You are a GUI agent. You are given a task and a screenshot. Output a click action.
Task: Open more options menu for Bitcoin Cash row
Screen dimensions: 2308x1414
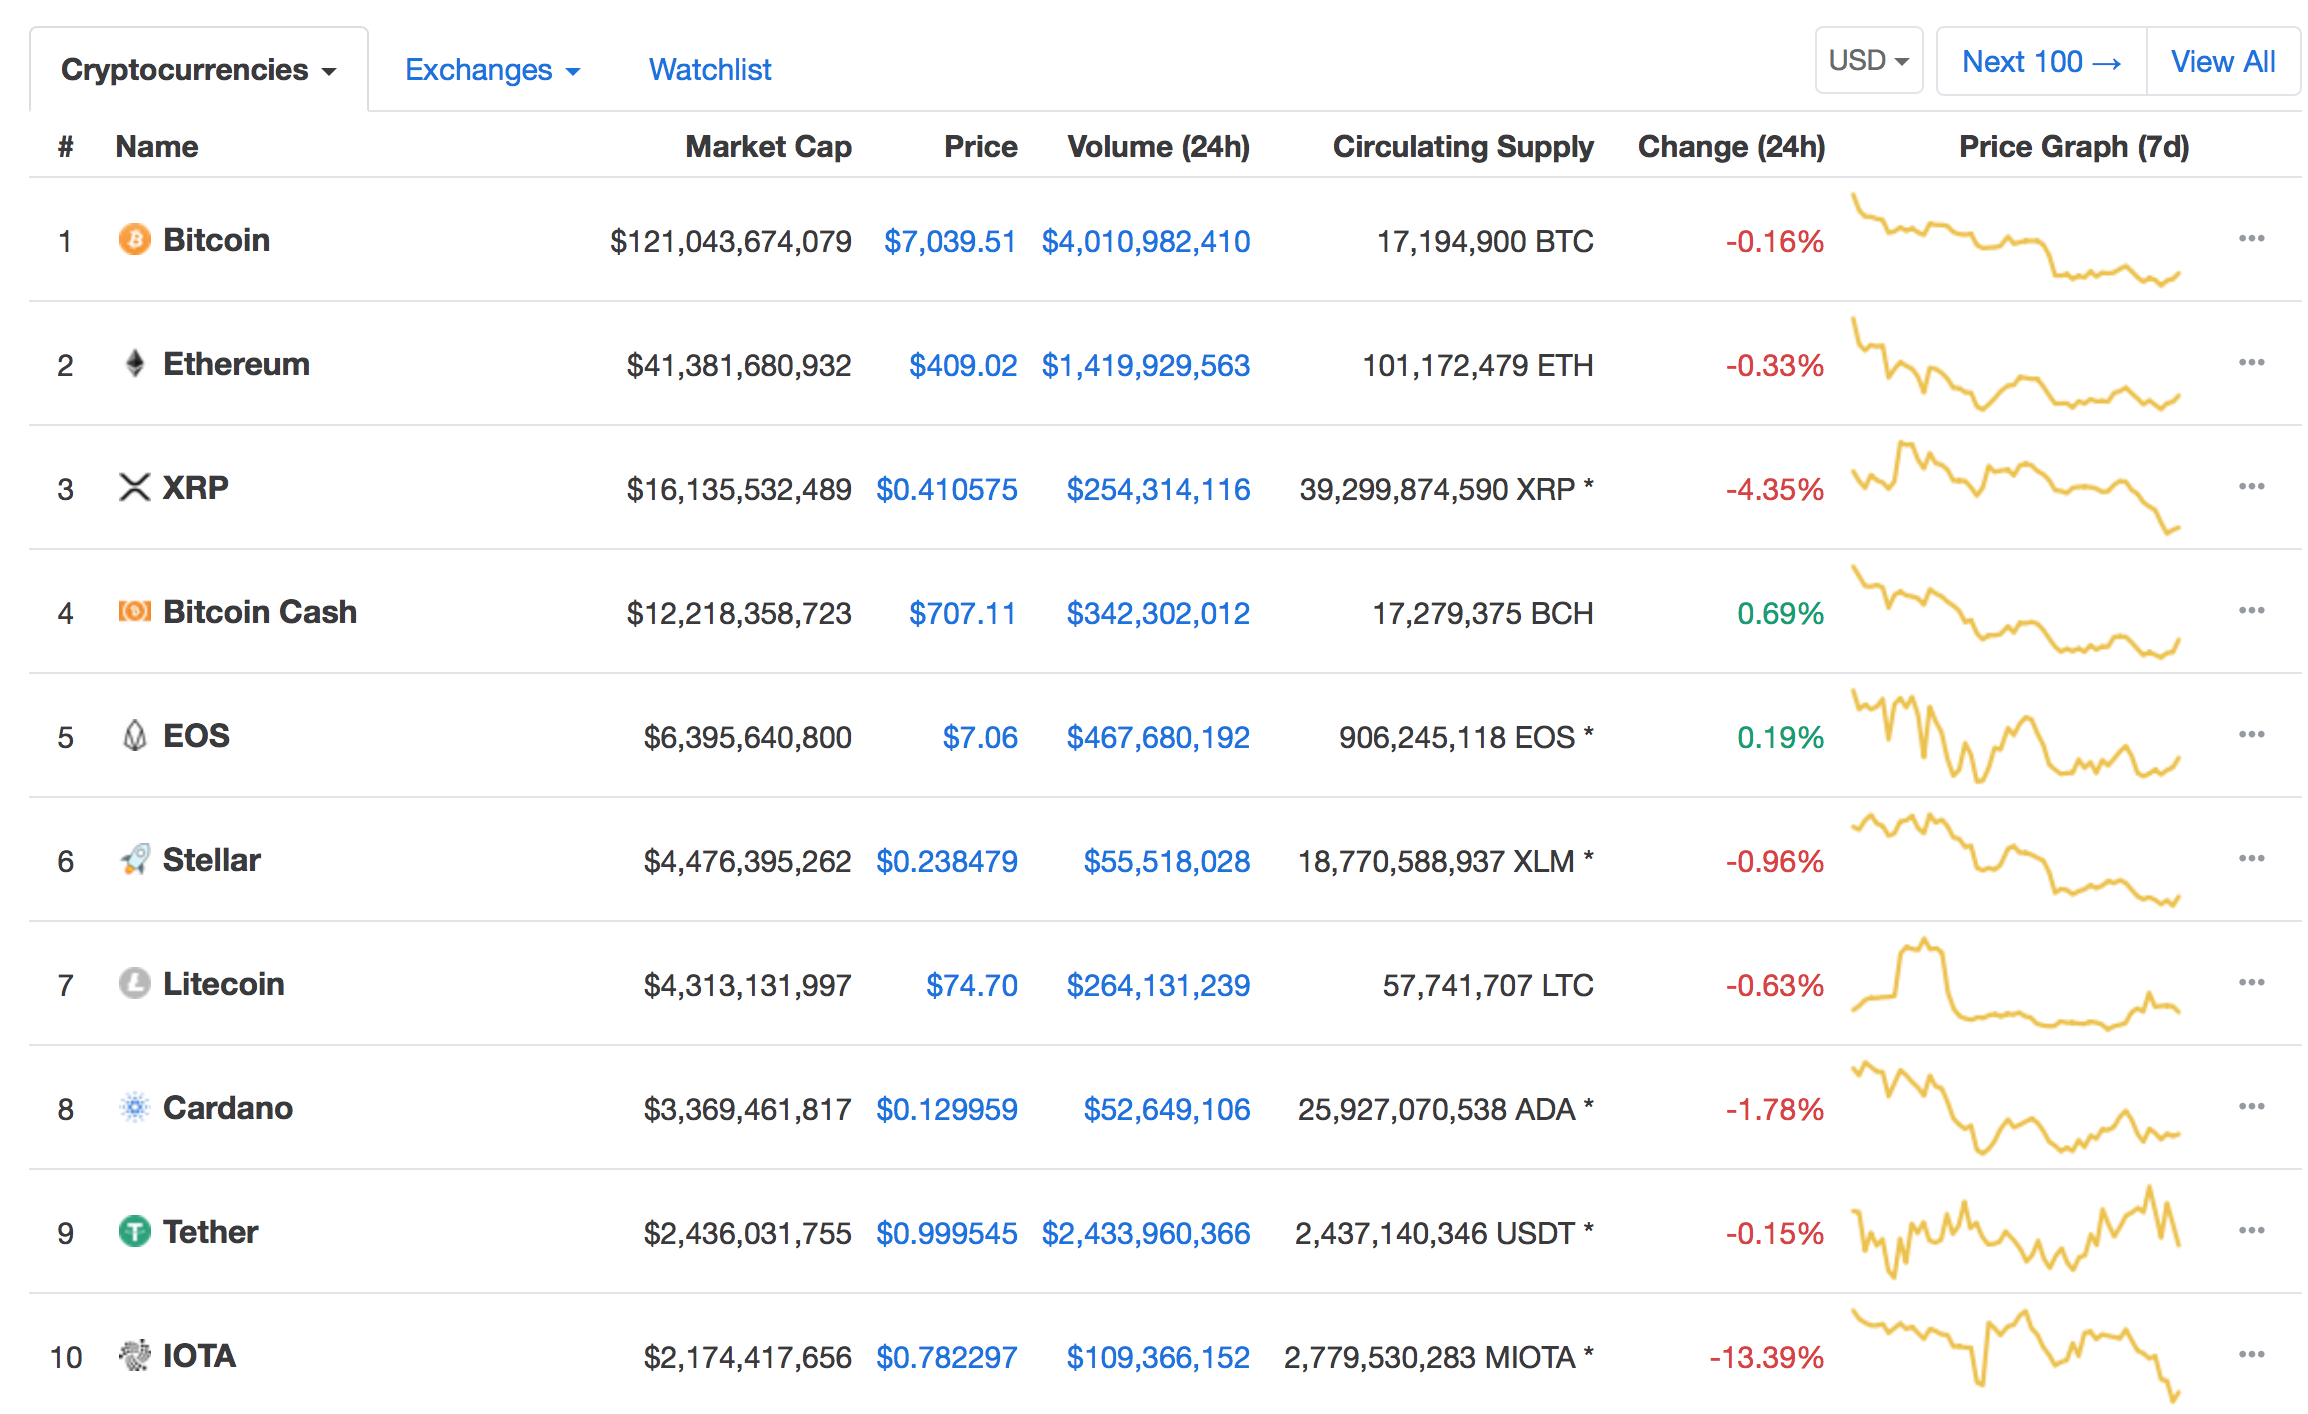coord(2251,610)
